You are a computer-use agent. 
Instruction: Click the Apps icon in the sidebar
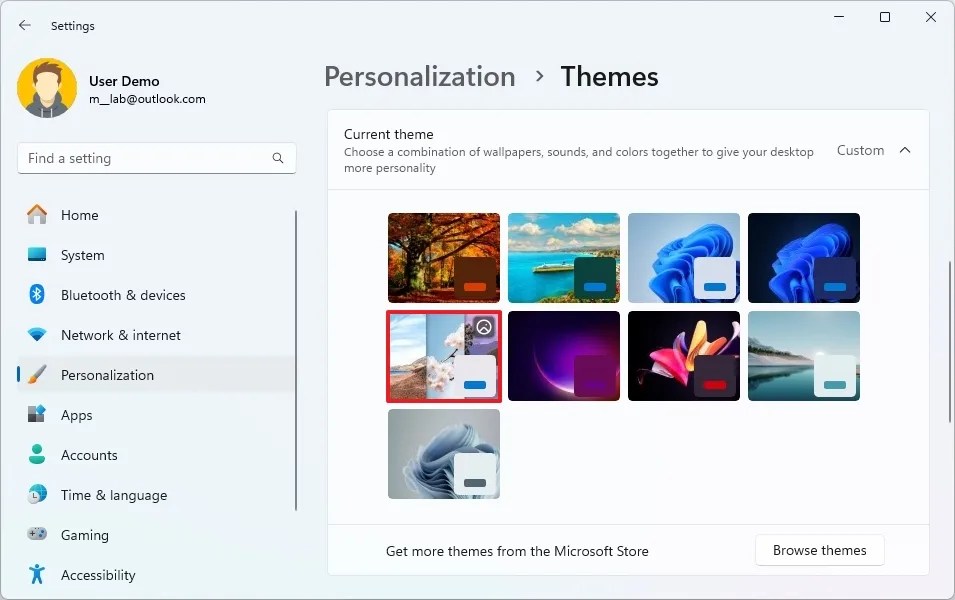35,415
